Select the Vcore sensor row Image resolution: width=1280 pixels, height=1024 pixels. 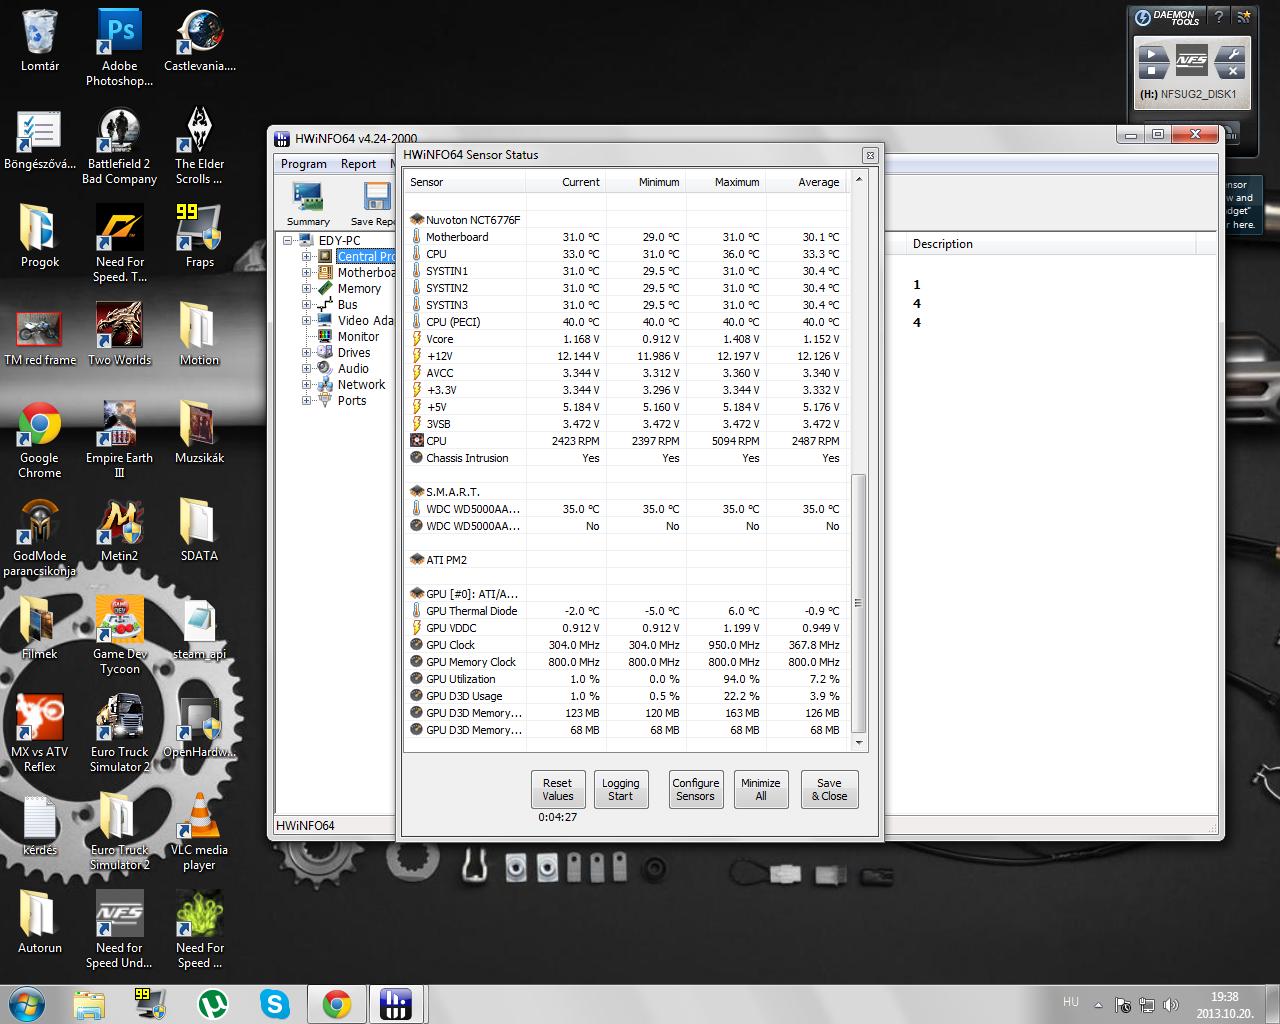[626, 339]
